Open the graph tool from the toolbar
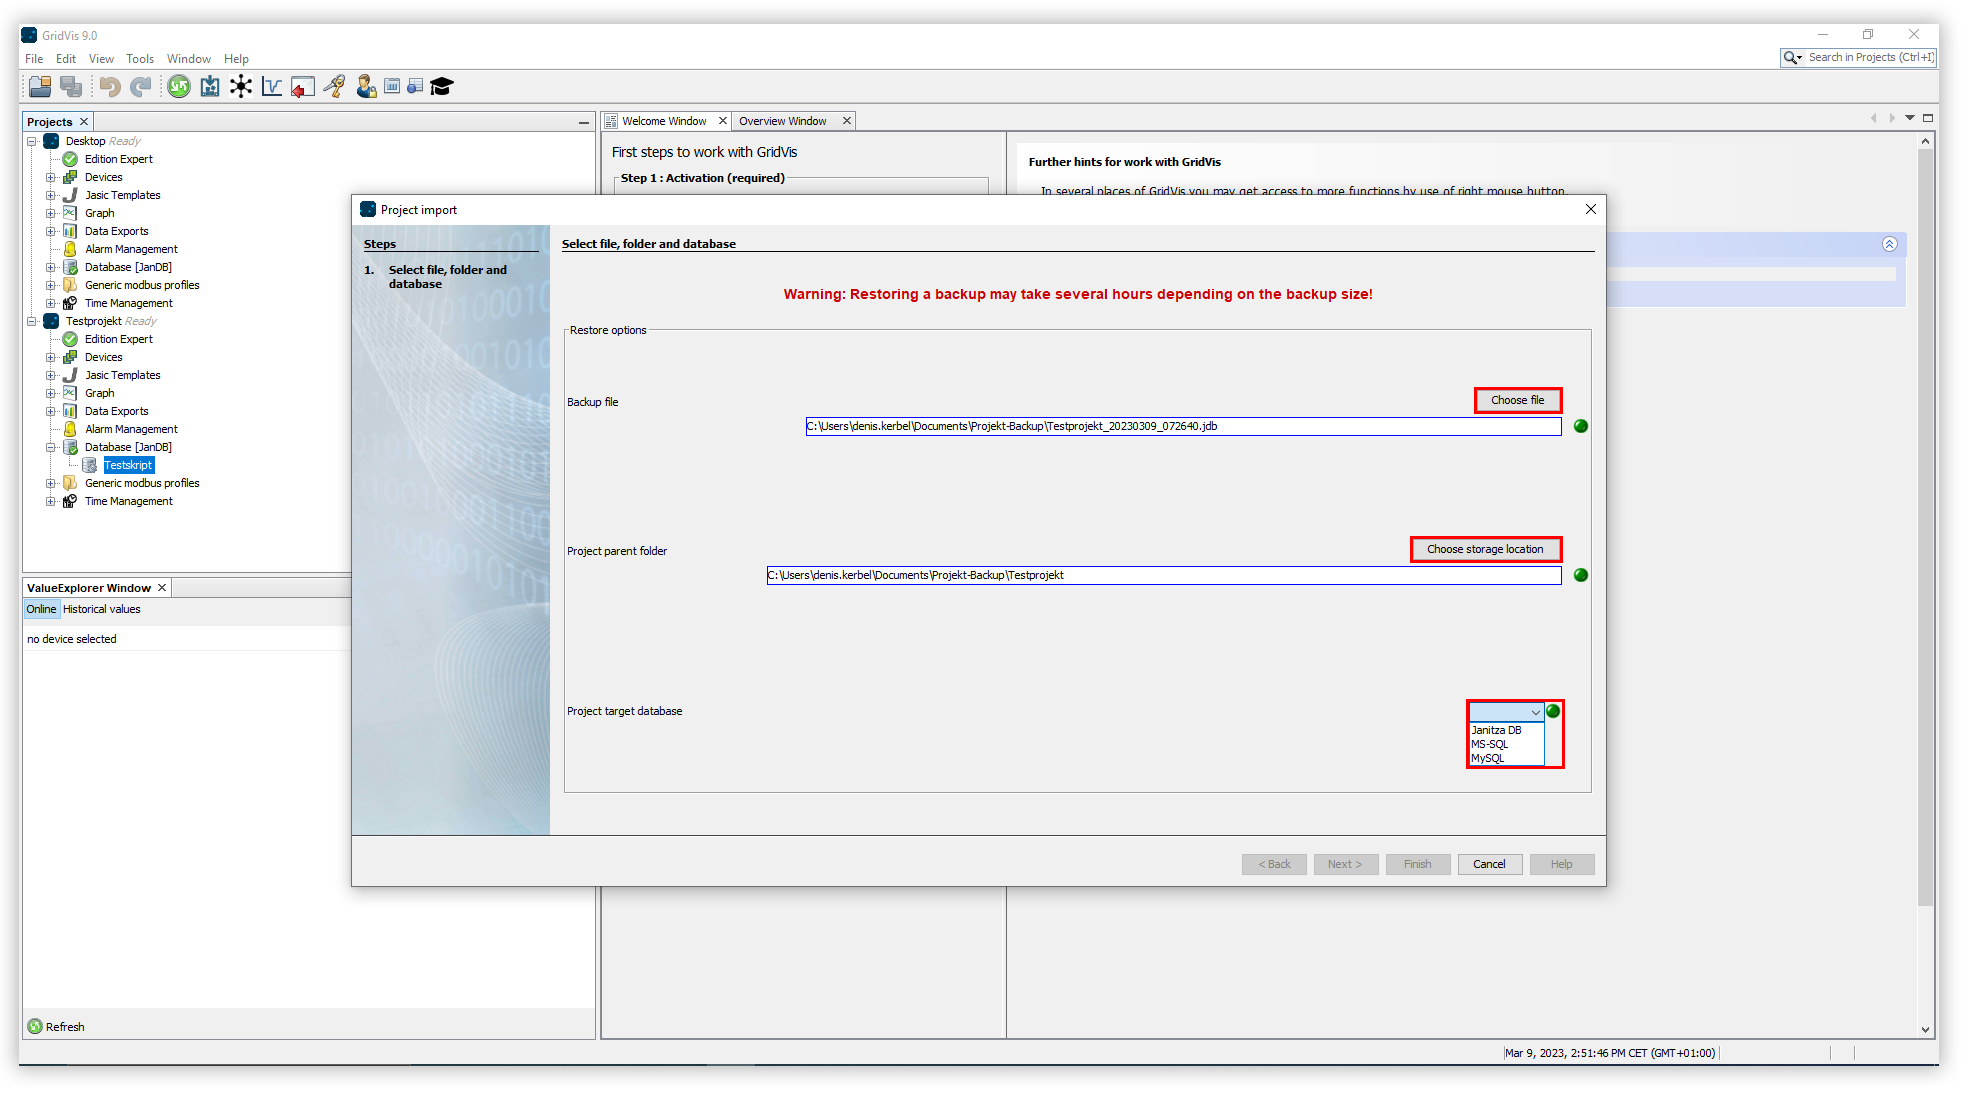The image size is (1973, 1095). (271, 86)
